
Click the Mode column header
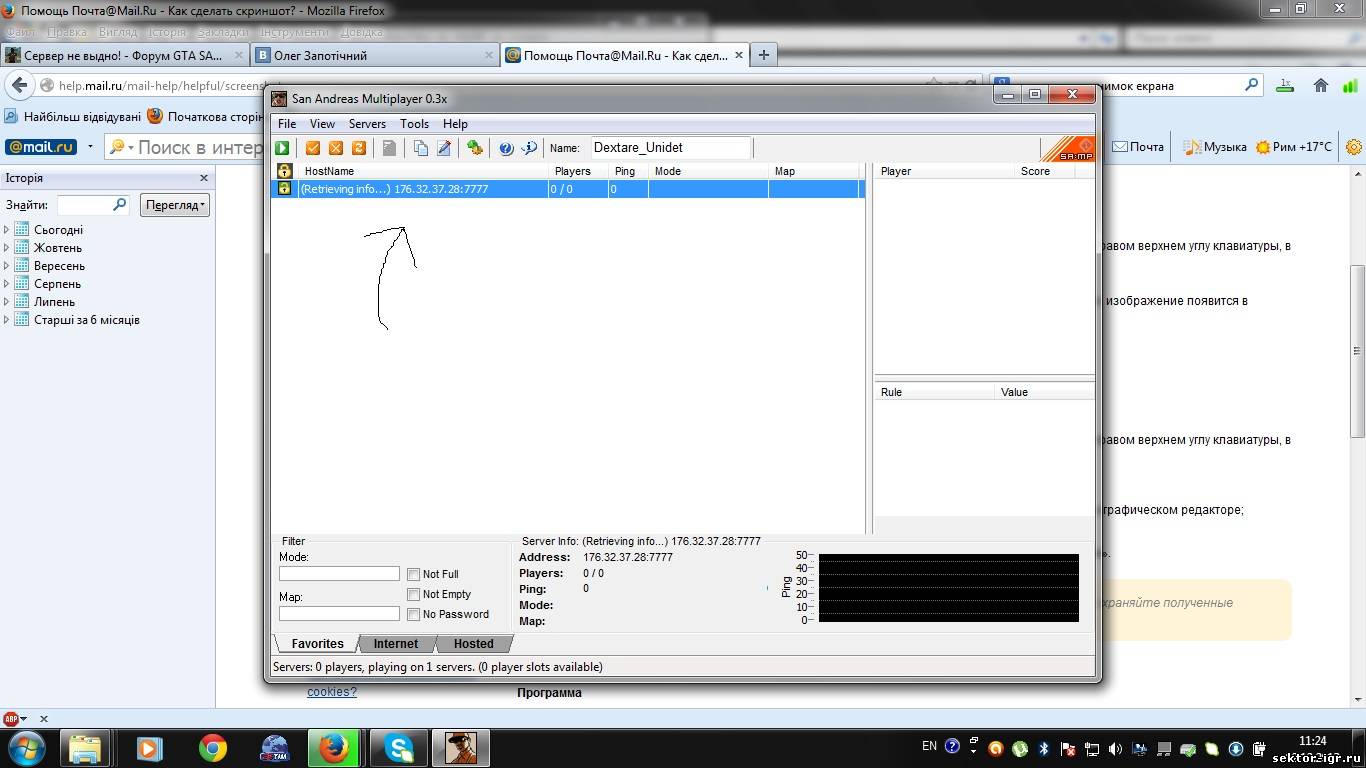[x=708, y=171]
